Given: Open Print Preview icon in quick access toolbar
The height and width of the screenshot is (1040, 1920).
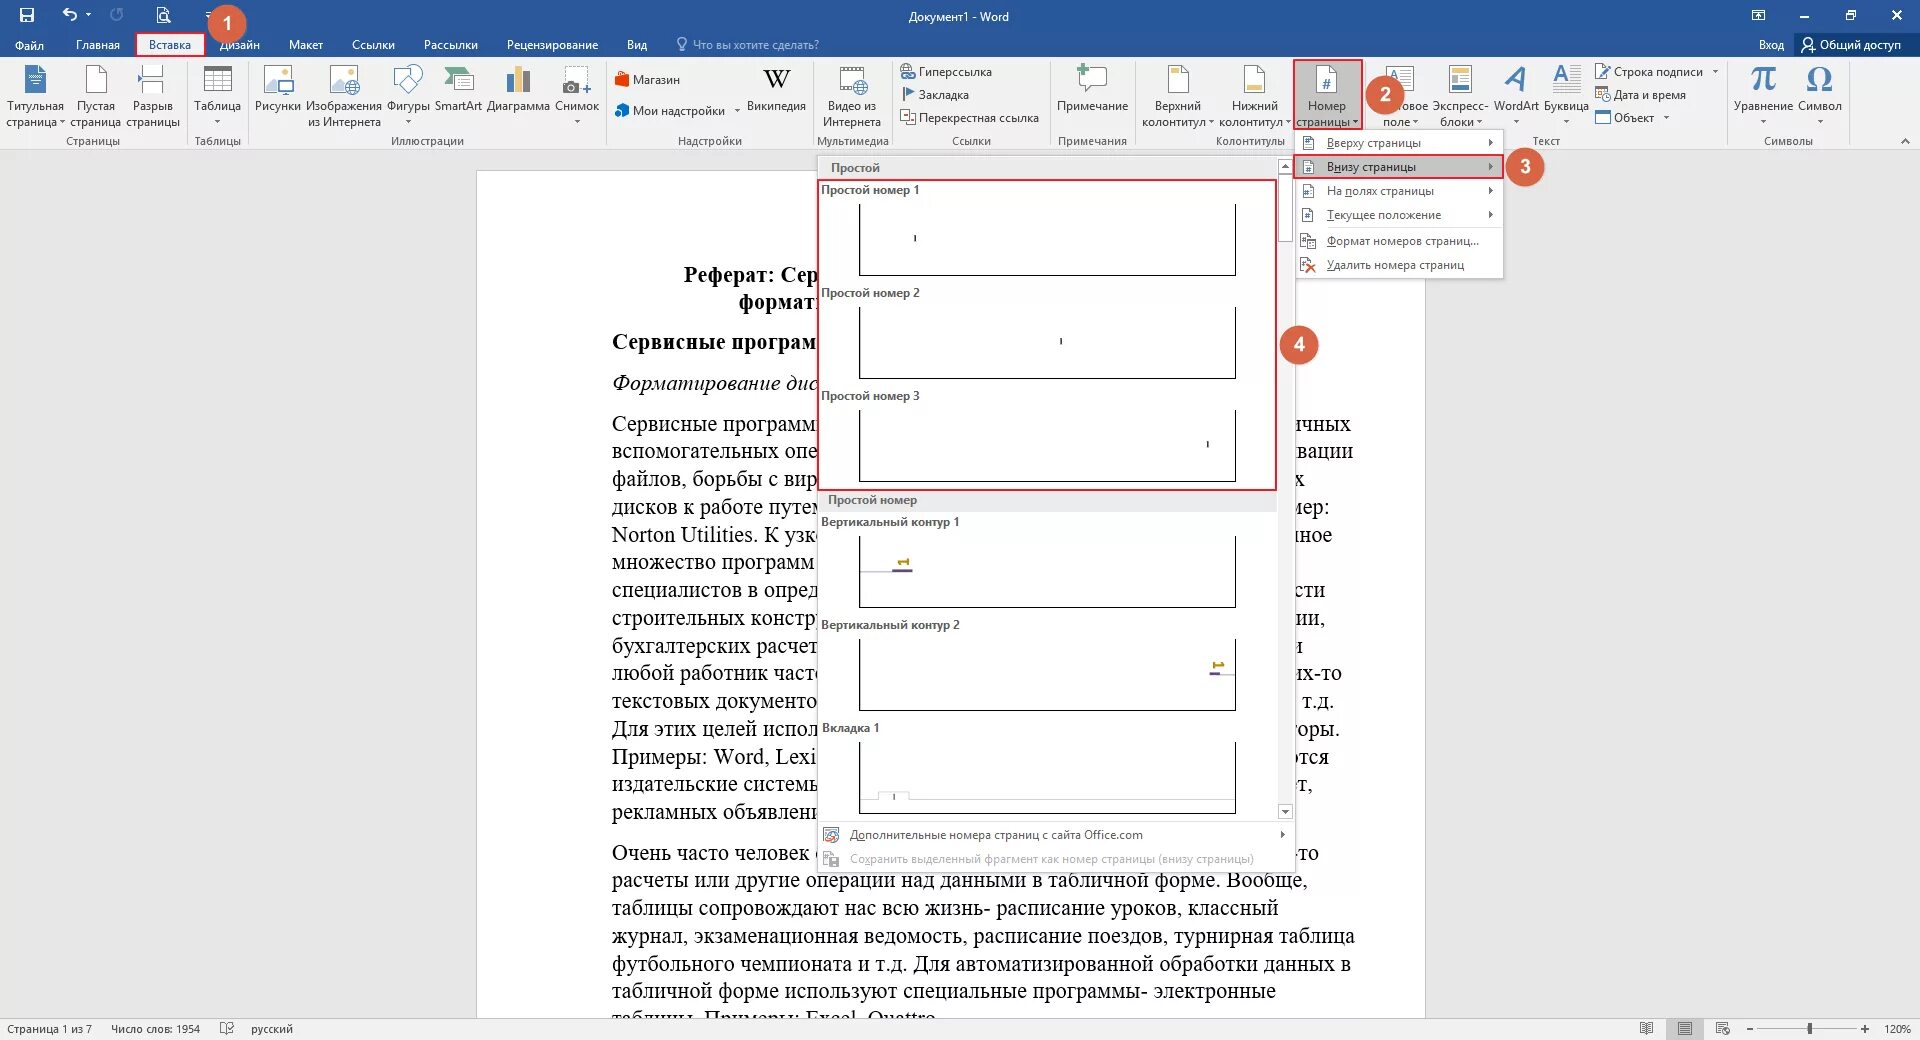Looking at the screenshot, I should (163, 15).
